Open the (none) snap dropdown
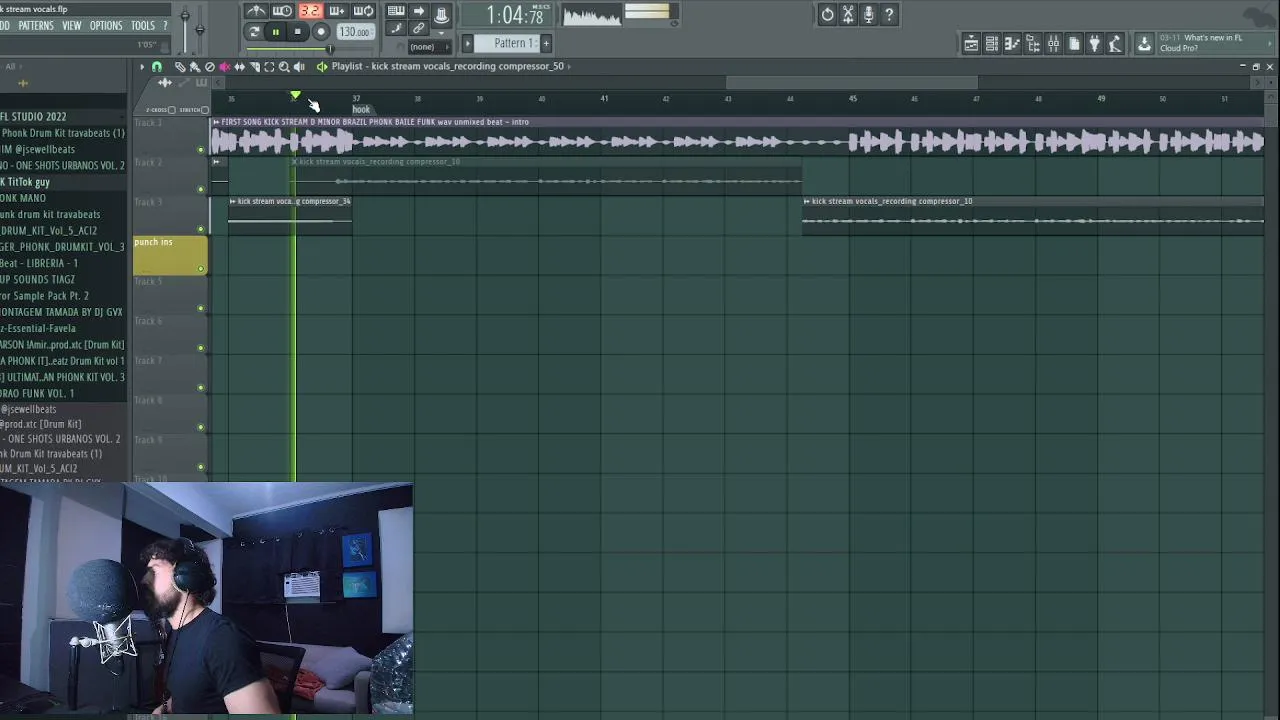The width and height of the screenshot is (1280, 720). coord(428,47)
